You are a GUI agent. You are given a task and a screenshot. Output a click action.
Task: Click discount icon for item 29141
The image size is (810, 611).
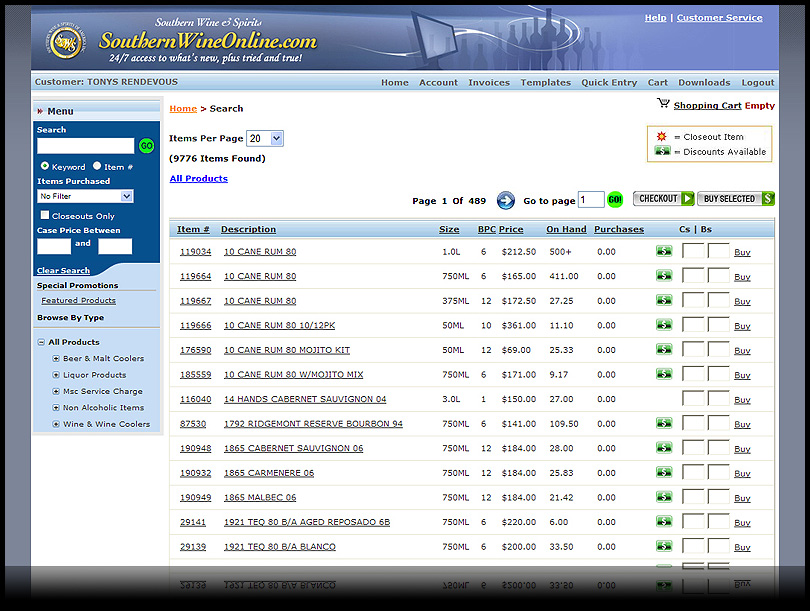tap(664, 522)
